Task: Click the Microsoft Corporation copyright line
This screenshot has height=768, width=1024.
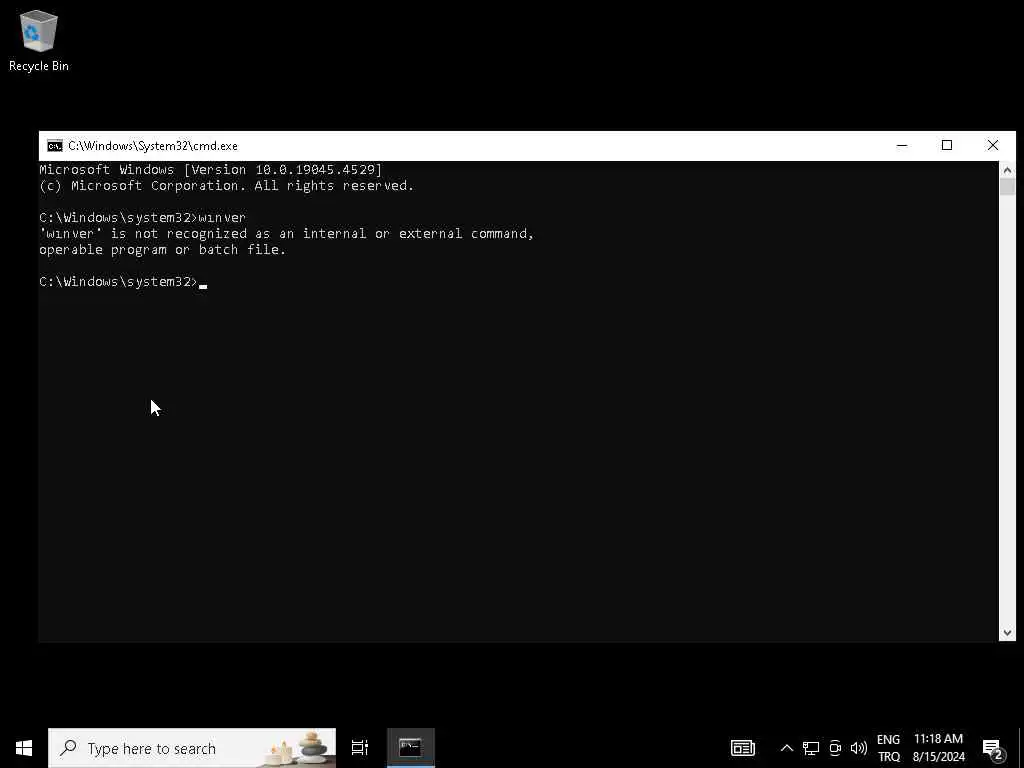Action: 227,185
